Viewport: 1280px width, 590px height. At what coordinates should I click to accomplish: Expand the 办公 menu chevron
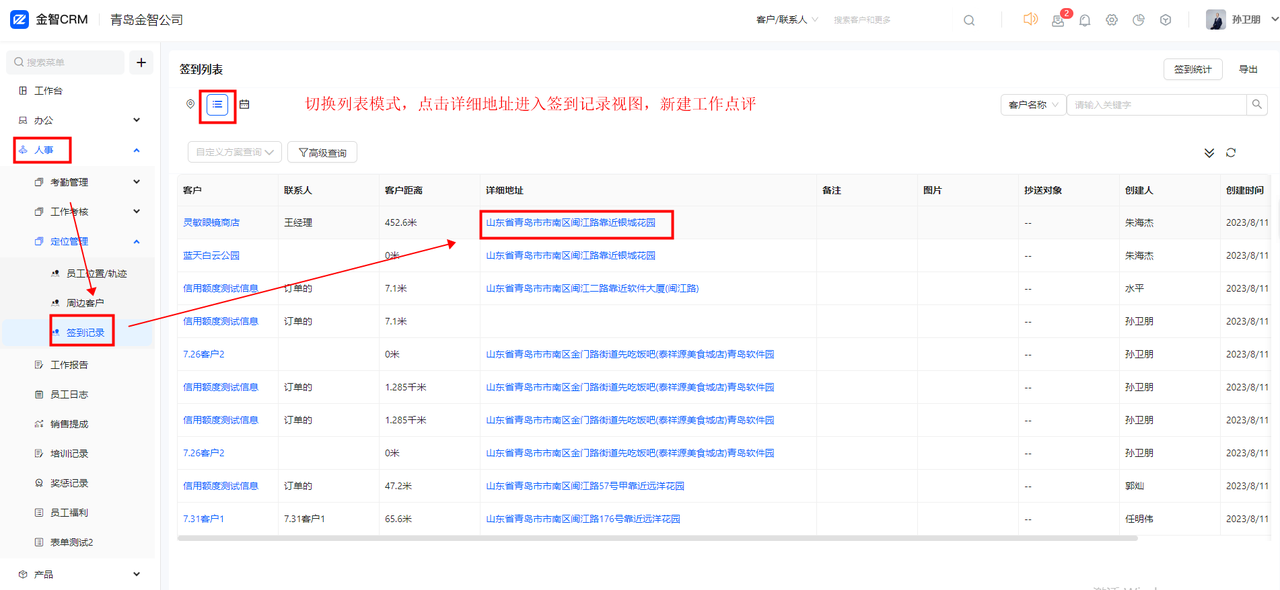(x=137, y=120)
